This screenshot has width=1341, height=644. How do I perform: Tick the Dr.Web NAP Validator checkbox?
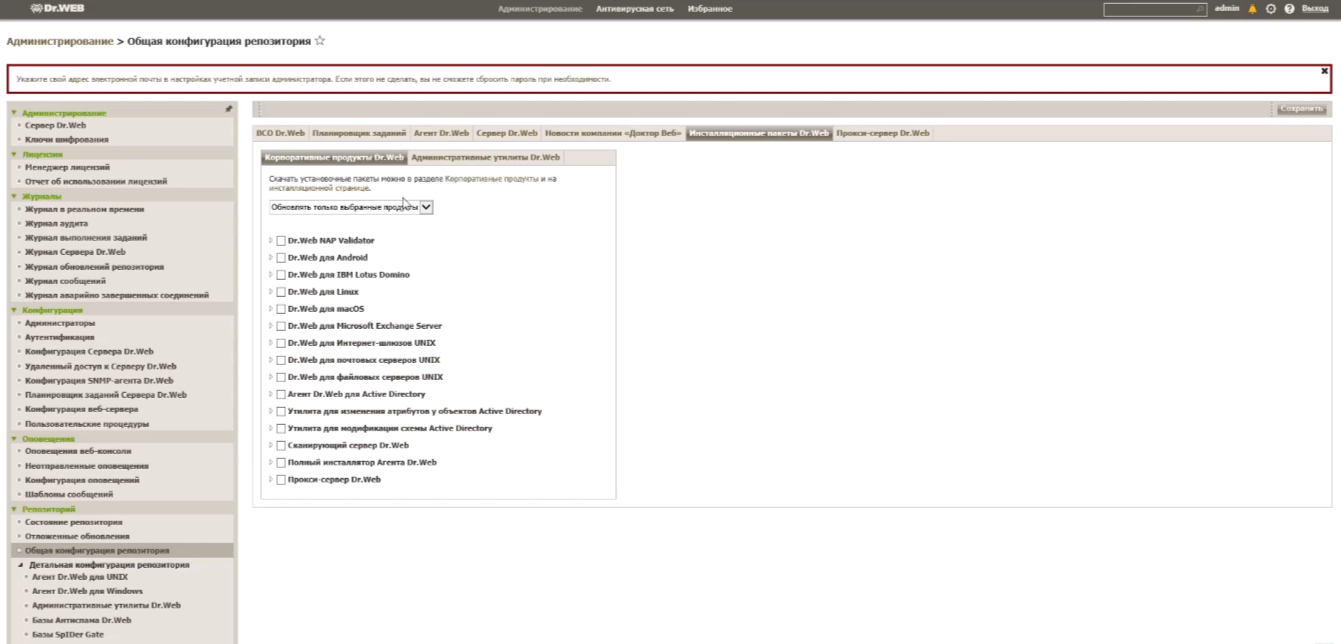281,241
